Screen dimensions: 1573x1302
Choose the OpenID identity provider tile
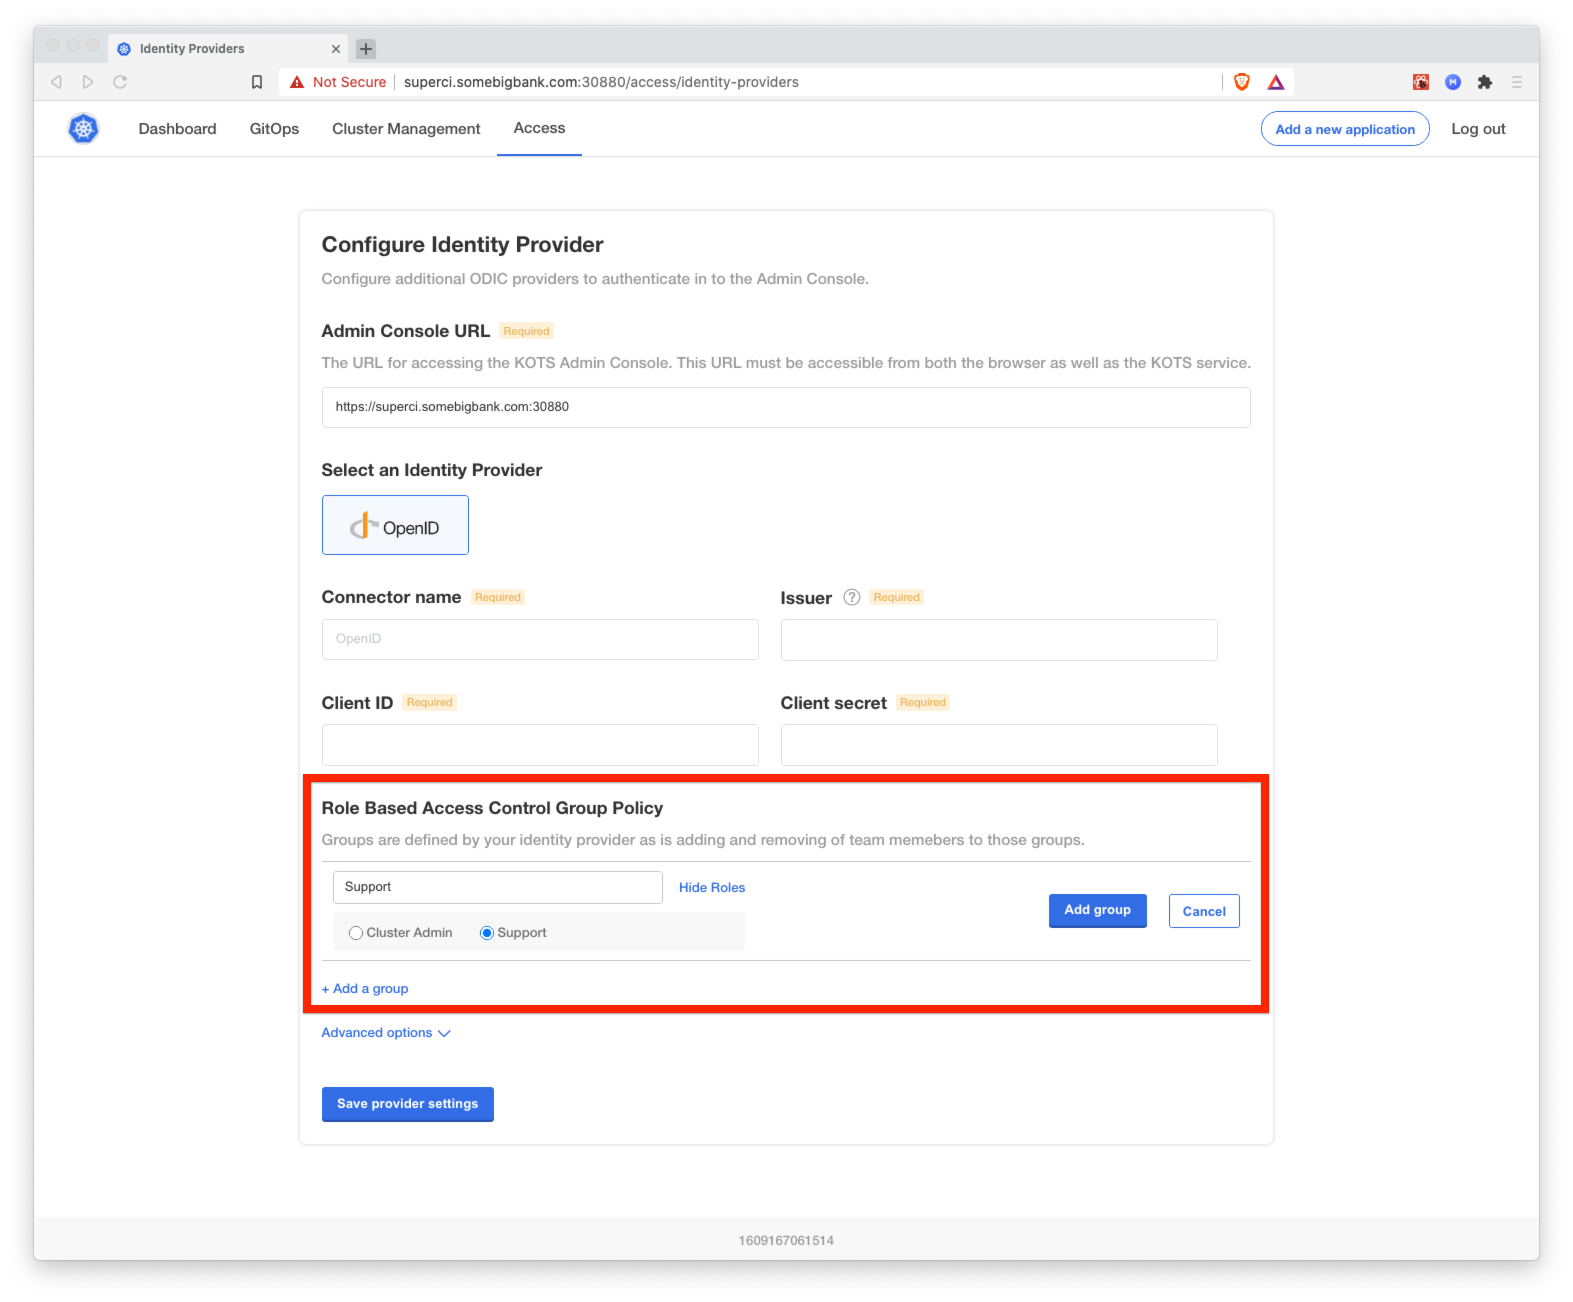coord(395,525)
